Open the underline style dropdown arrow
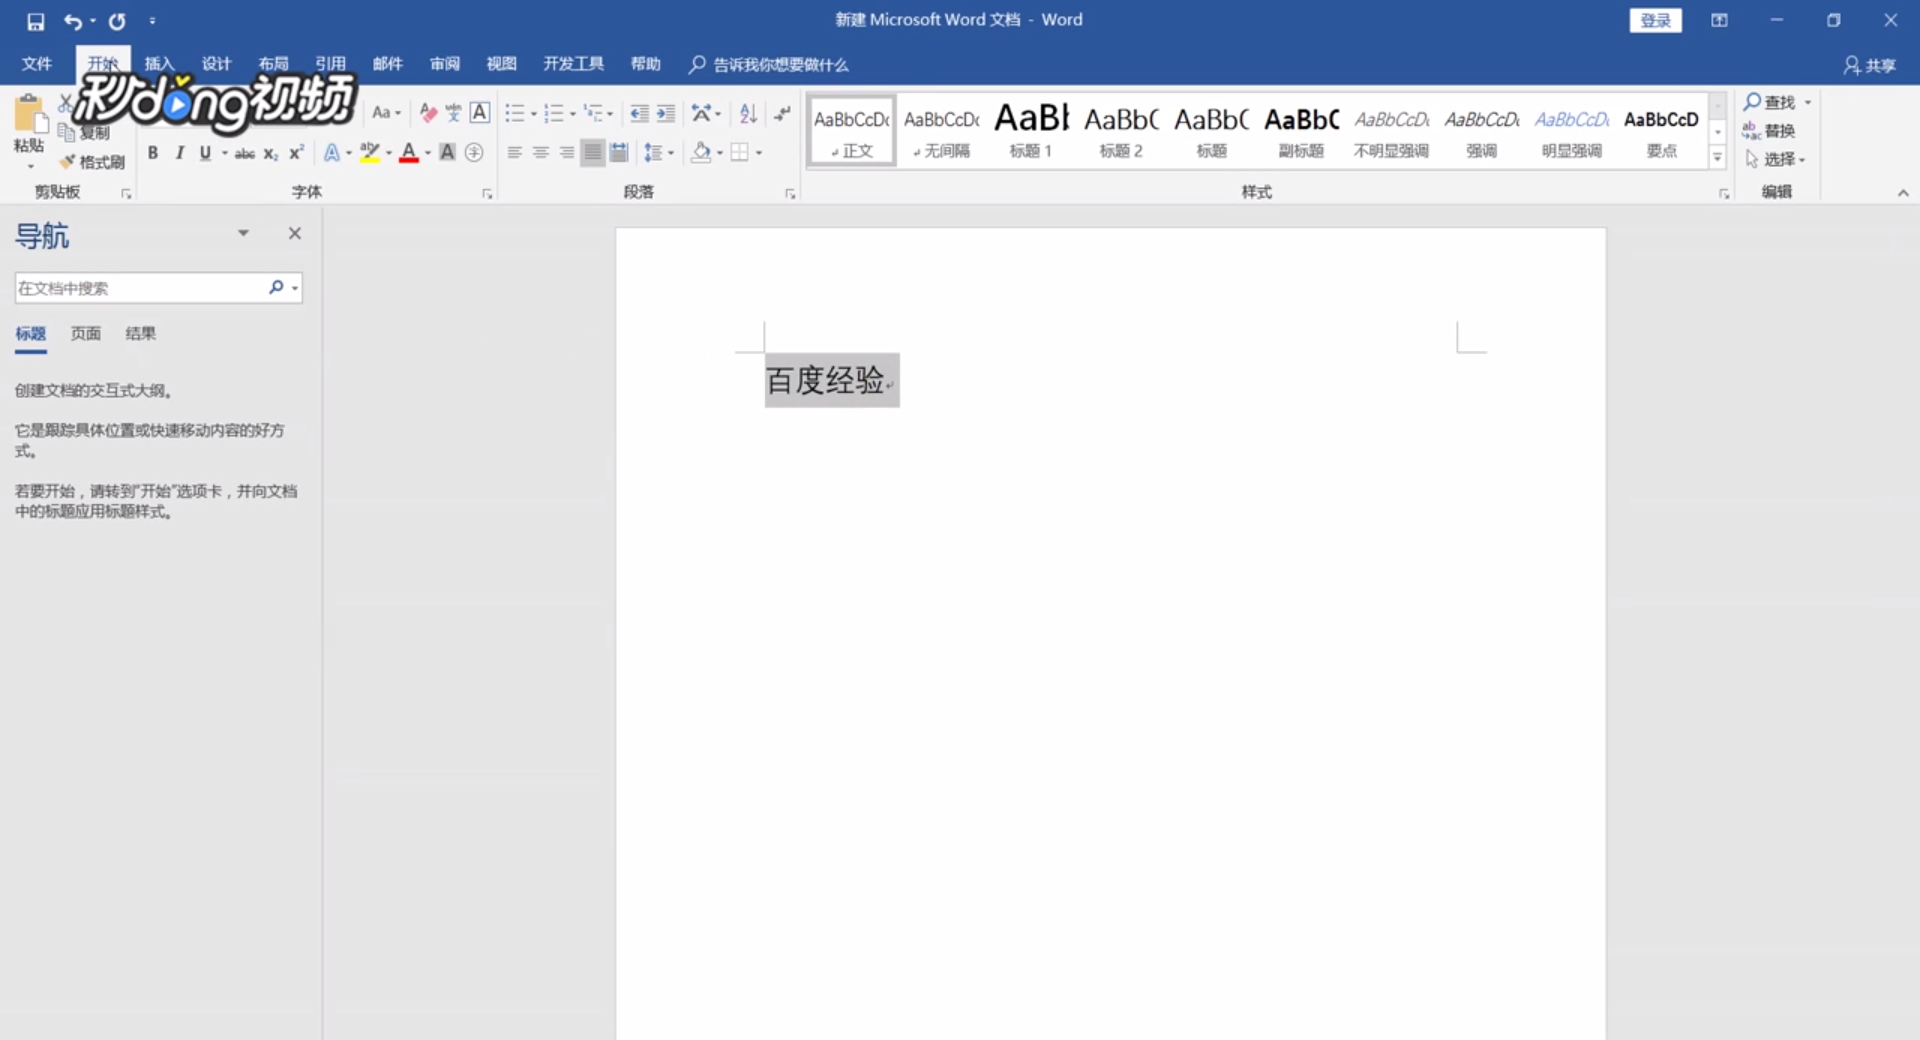The height and width of the screenshot is (1040, 1920). pos(224,153)
